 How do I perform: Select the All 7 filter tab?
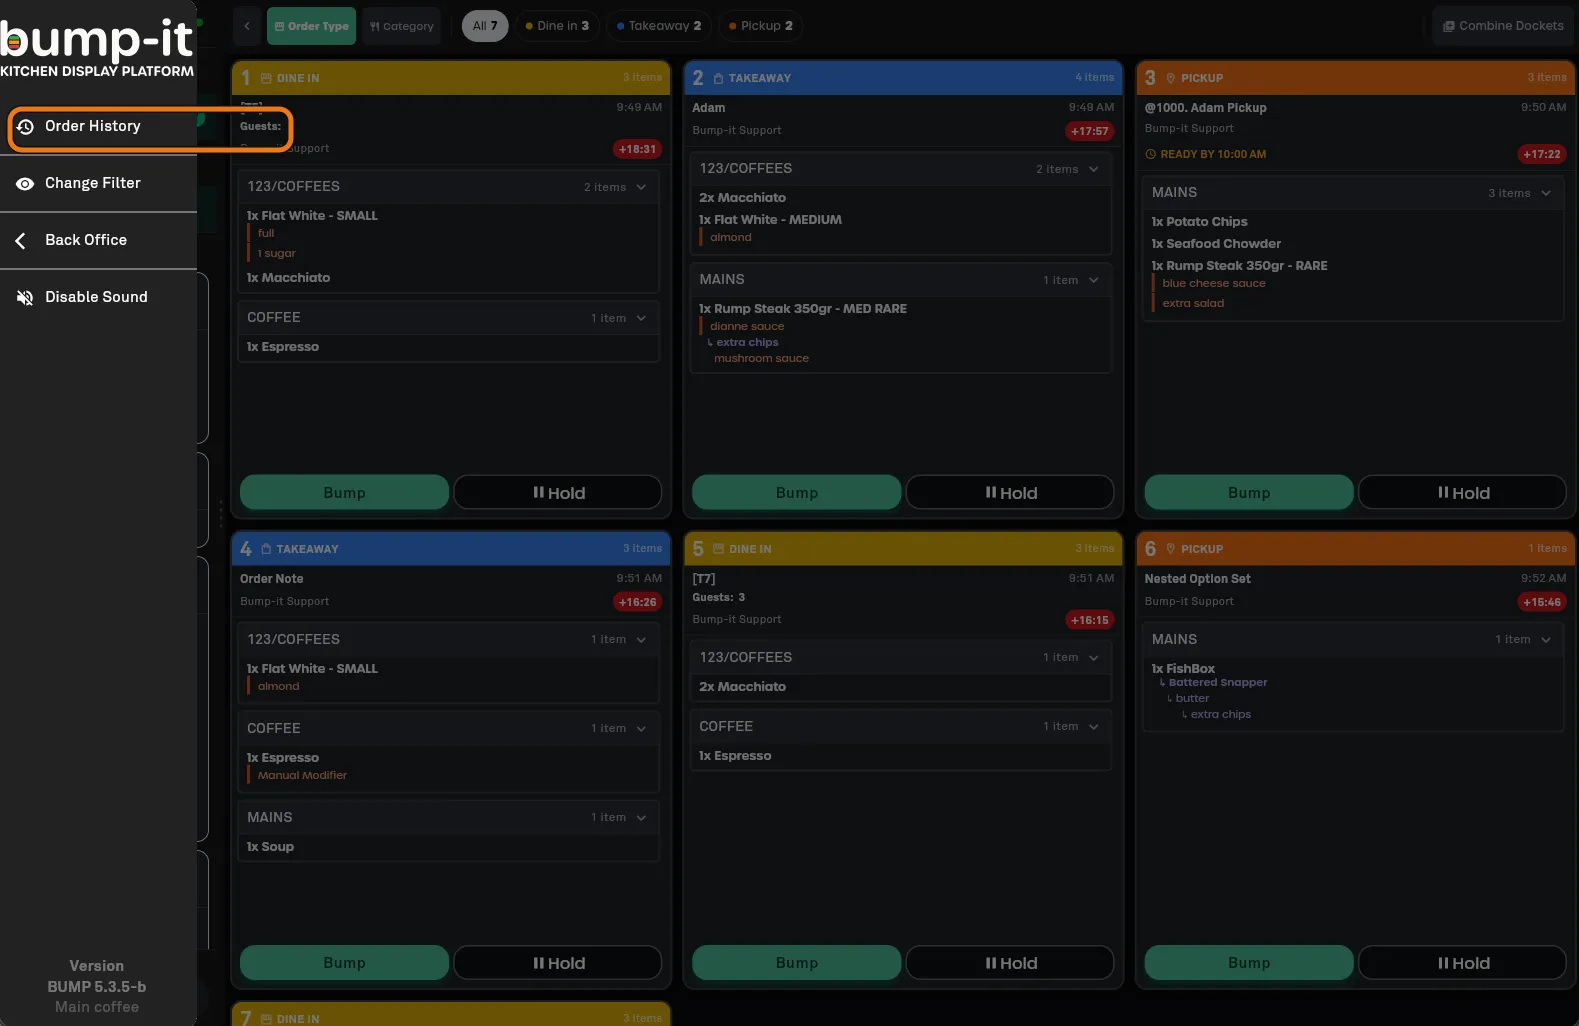(485, 26)
